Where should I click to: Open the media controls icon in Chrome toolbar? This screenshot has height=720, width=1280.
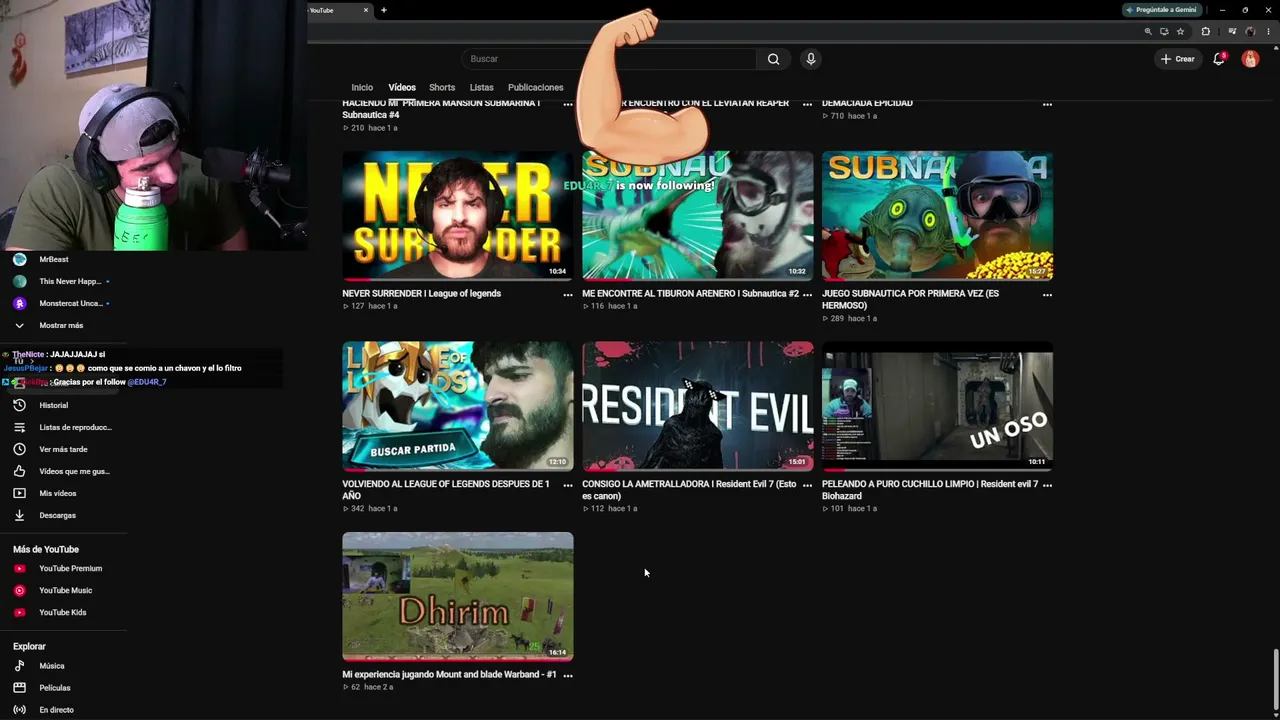tap(1232, 32)
